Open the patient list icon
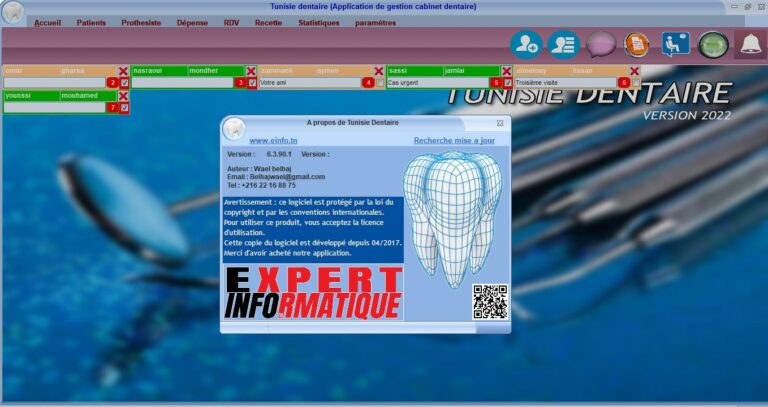Screen dimensions: 768x407 click(x=563, y=45)
